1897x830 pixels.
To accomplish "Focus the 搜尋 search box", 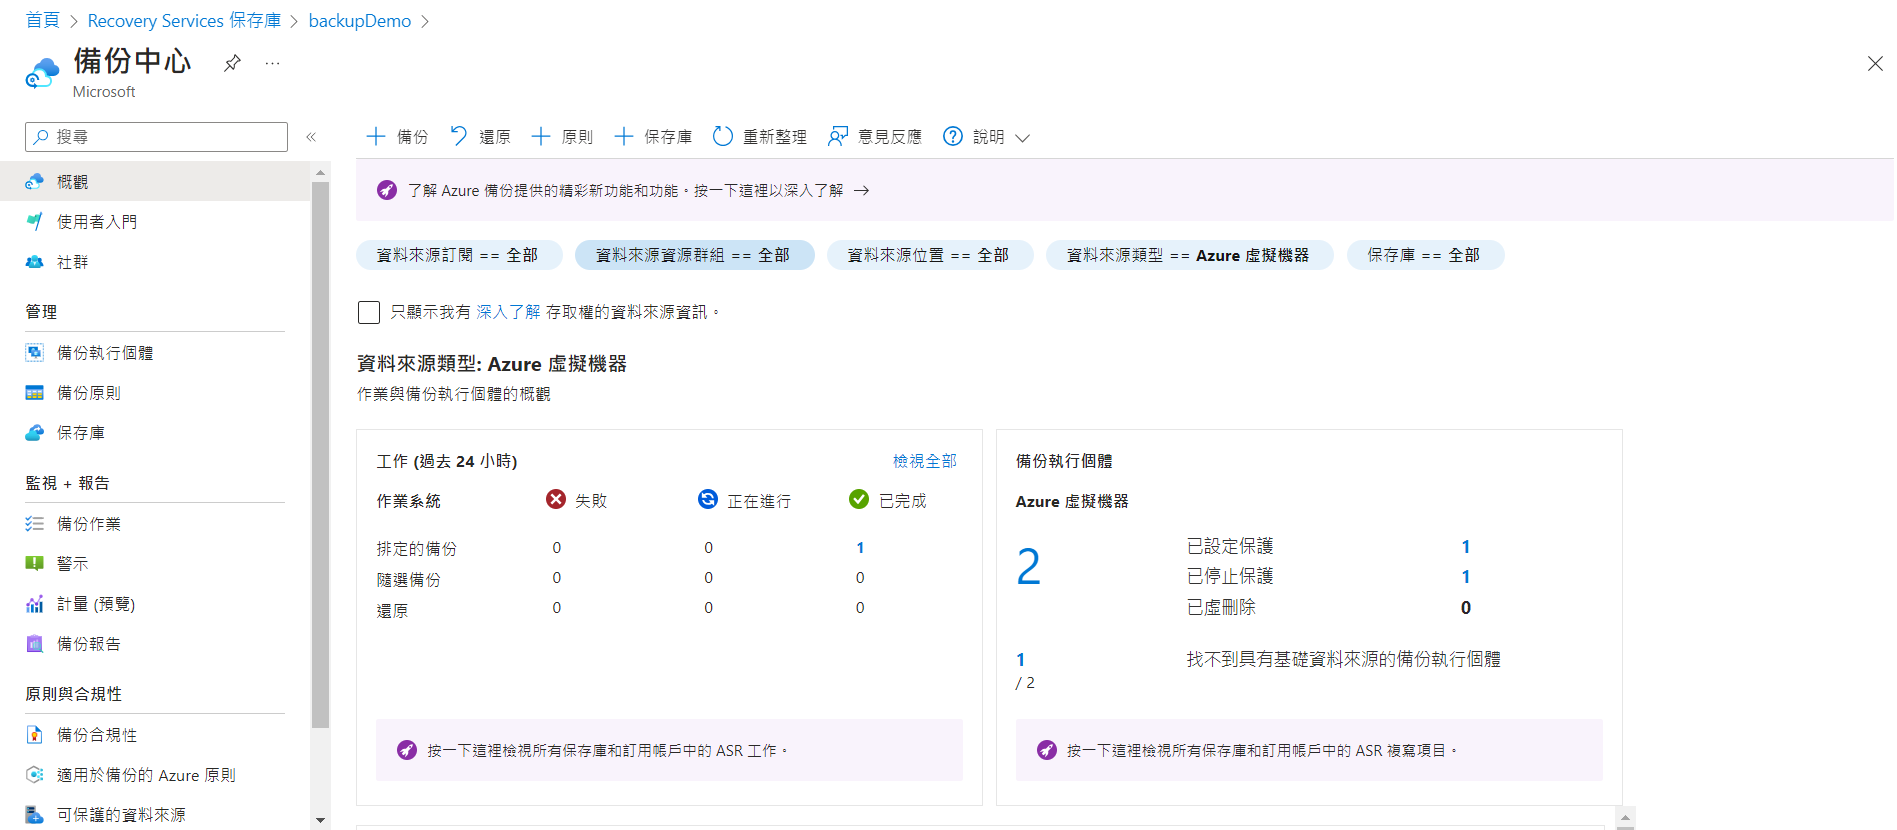I will [x=156, y=137].
